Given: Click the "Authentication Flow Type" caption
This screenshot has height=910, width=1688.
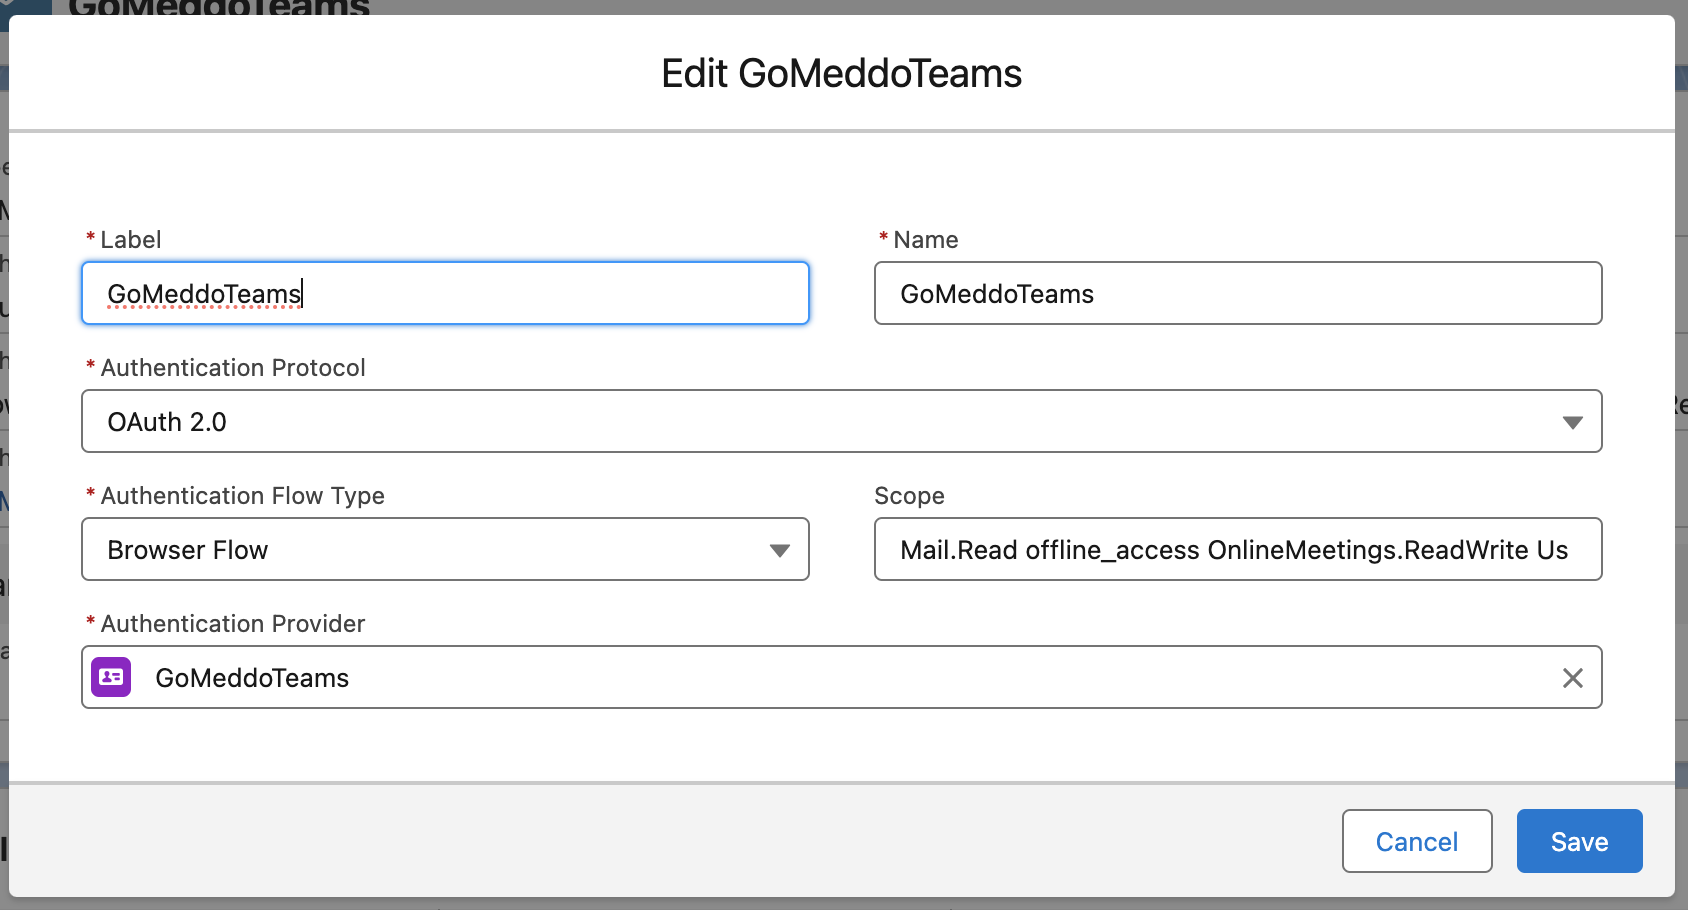Looking at the screenshot, I should [242, 496].
